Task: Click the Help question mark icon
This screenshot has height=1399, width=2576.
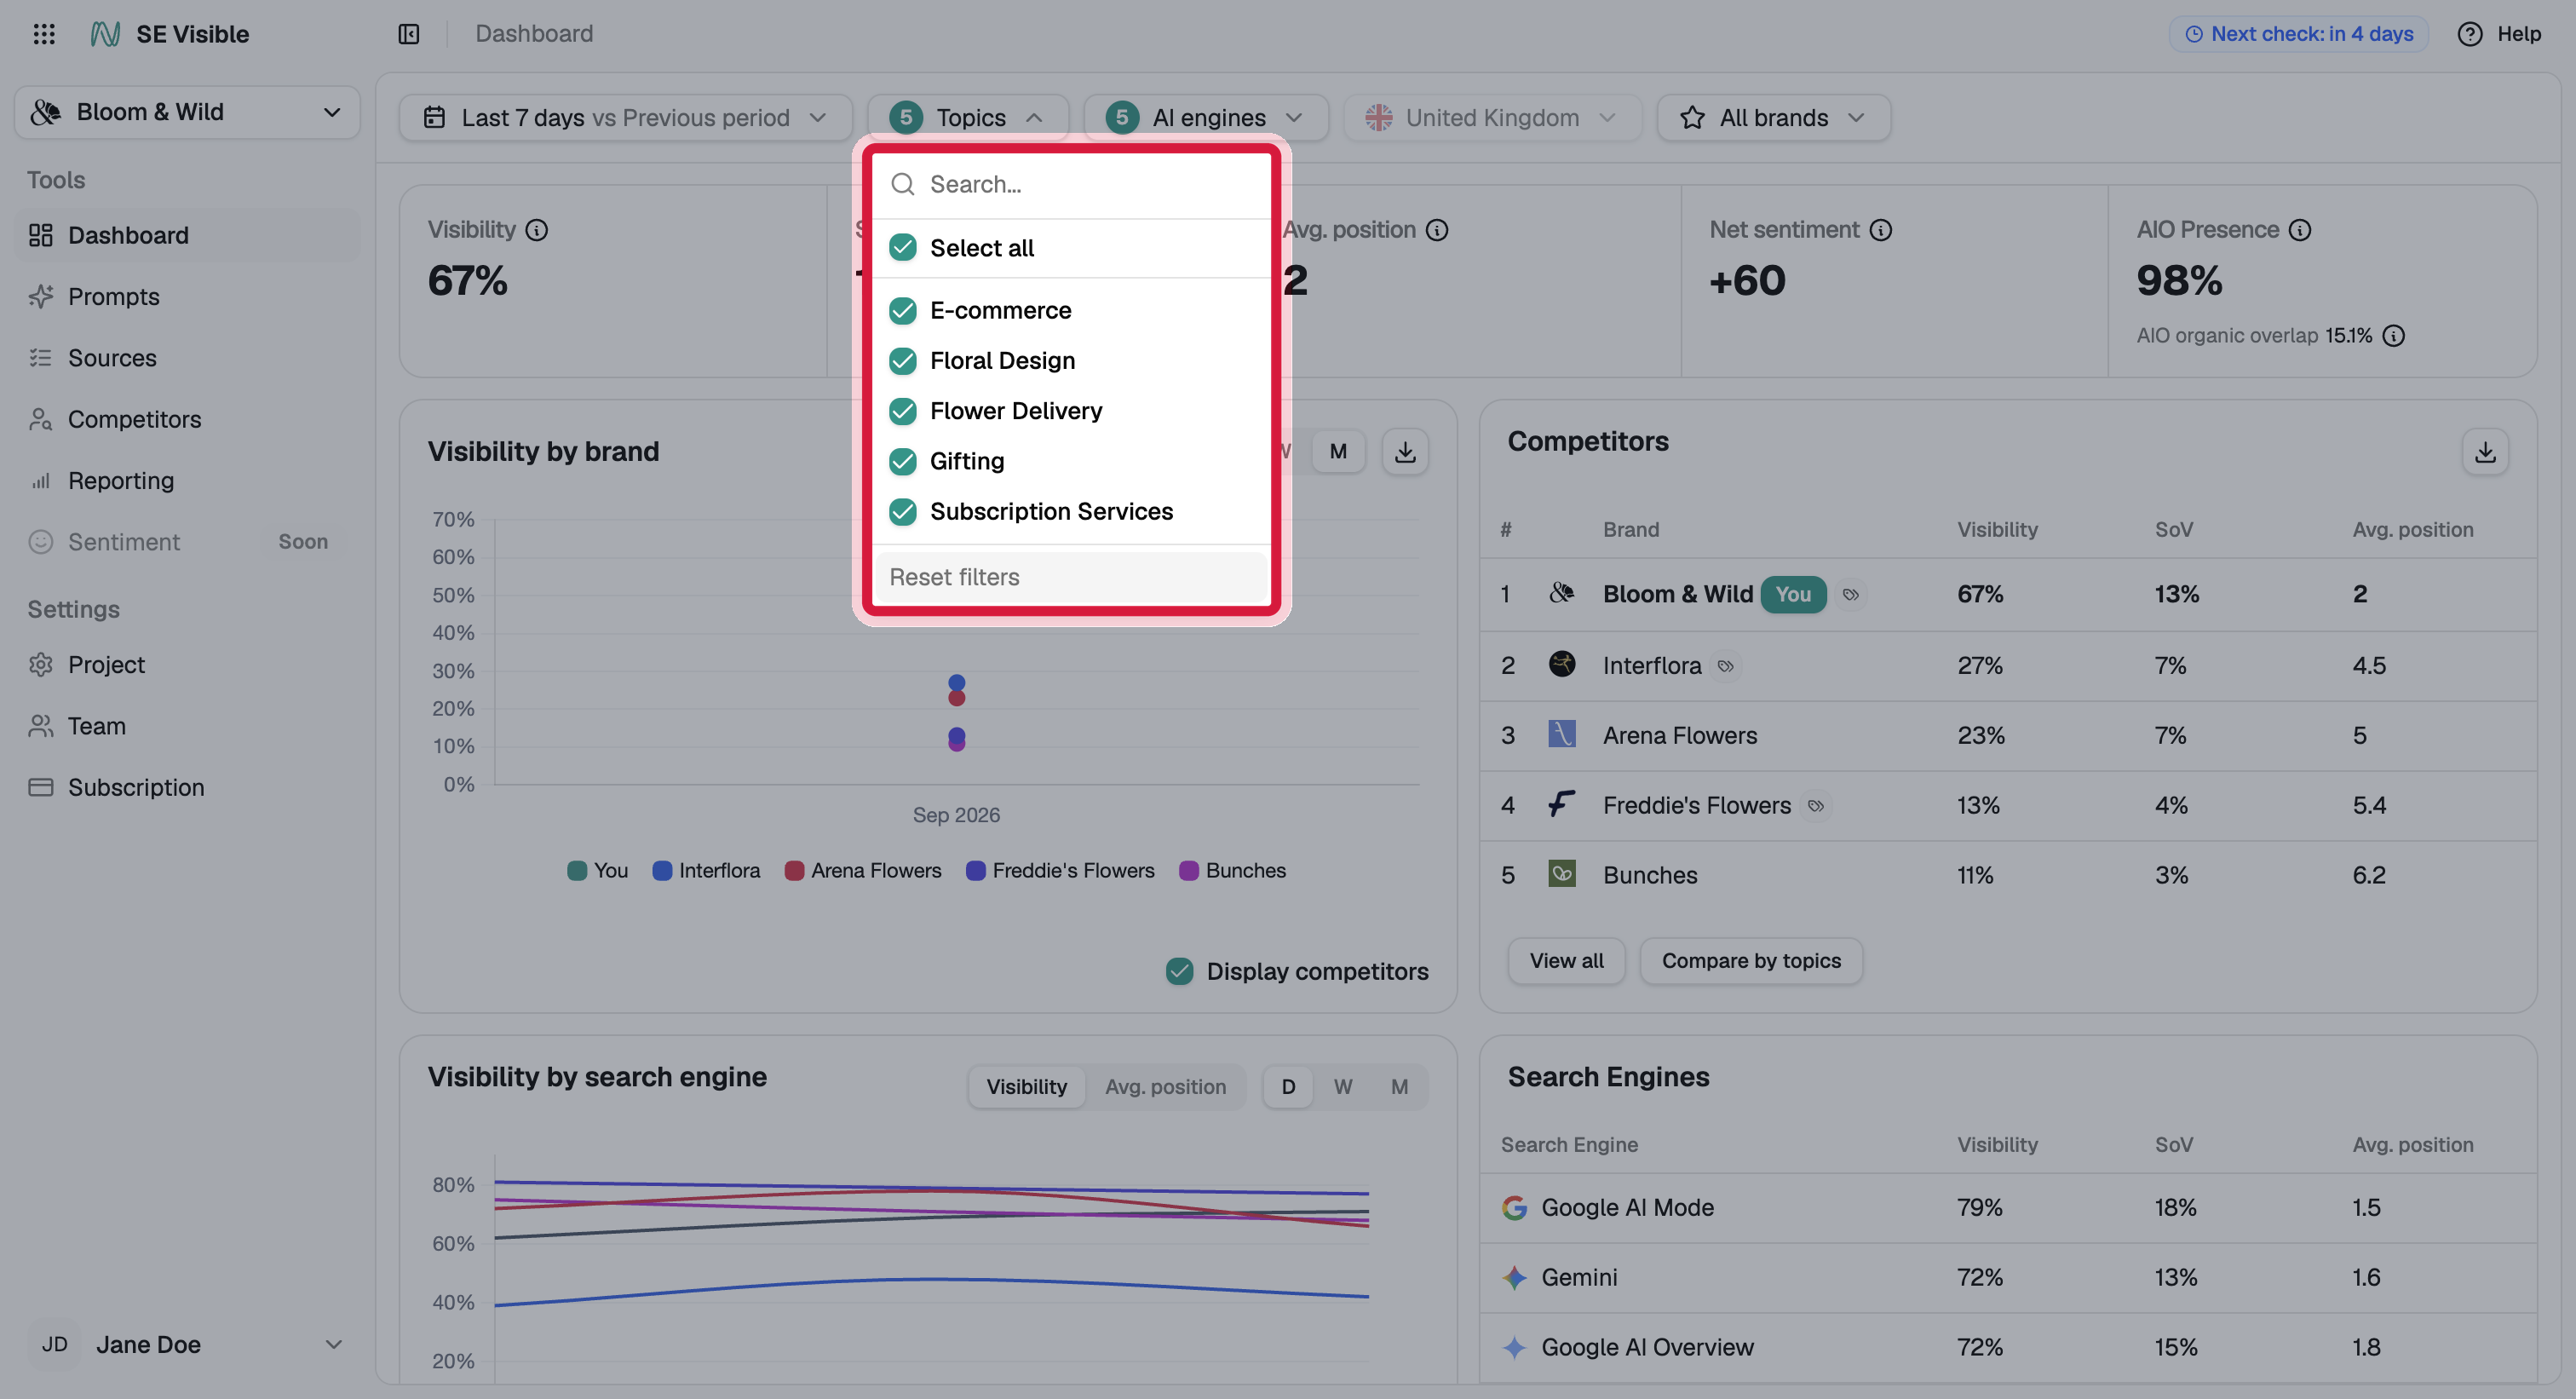Action: 2469,34
